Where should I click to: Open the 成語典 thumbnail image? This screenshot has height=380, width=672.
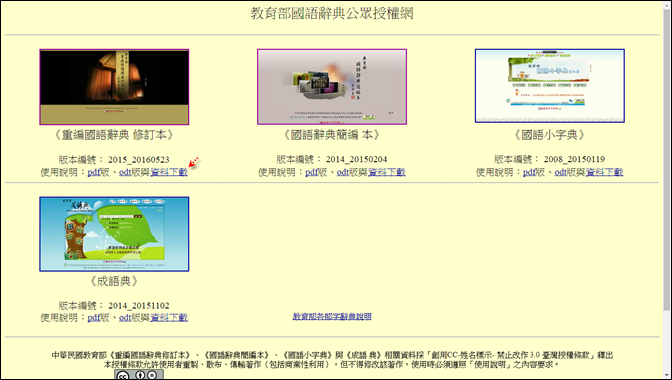pos(114,234)
